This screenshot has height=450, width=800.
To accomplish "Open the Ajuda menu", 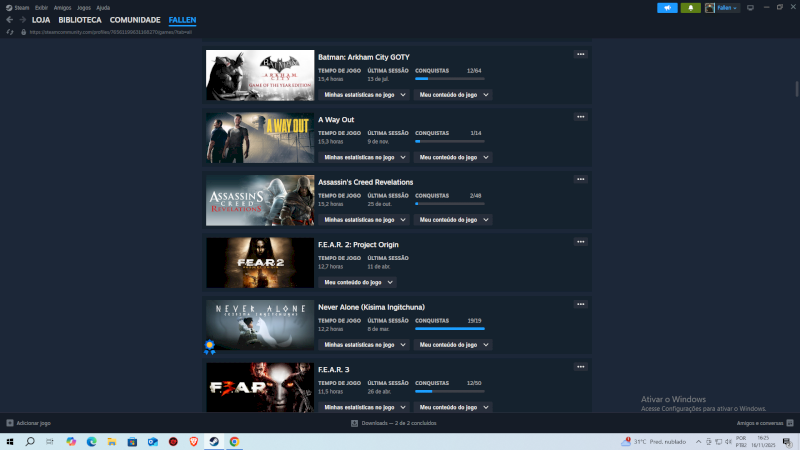I will pos(103,8).
